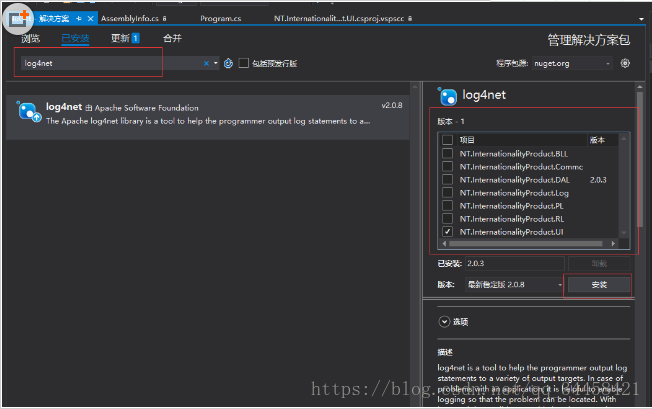652x409 pixels.
Task: Check NT.InternationalityProduct.Commc project
Action: [x=447, y=166]
